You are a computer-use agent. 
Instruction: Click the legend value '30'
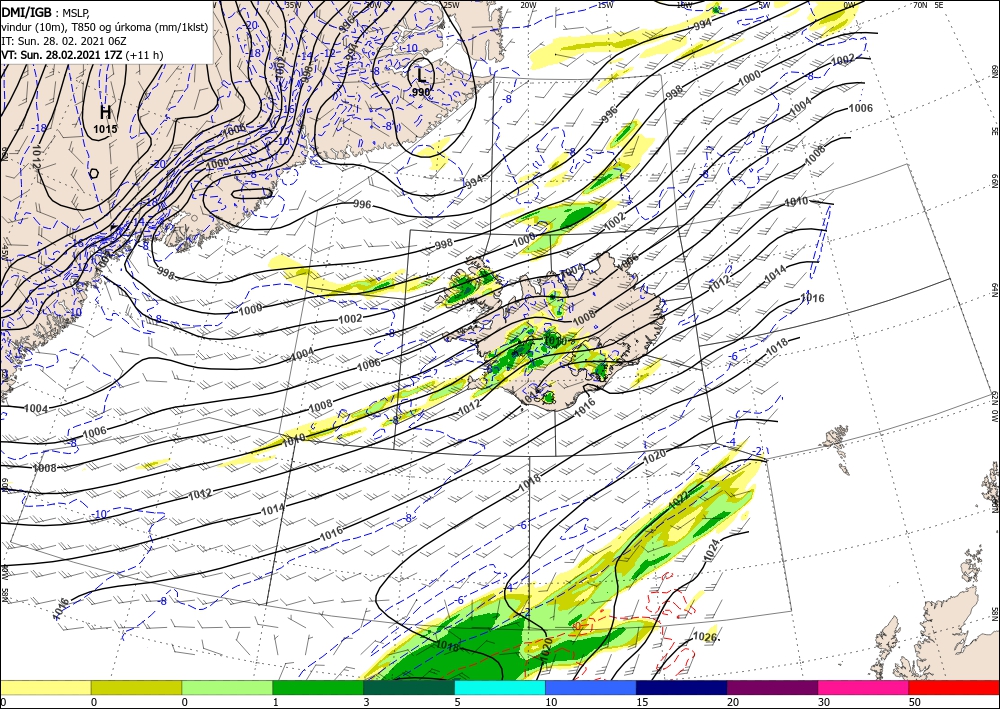point(823,702)
